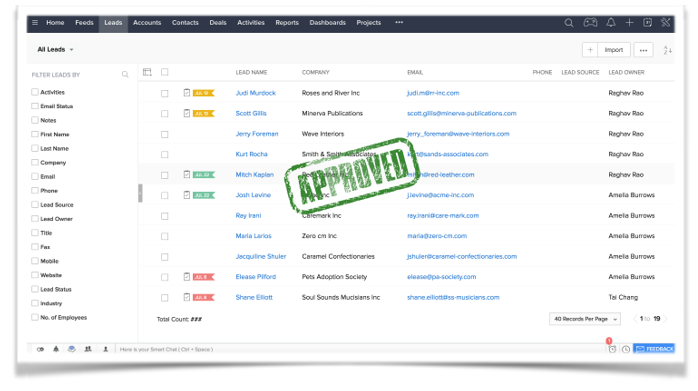
Task: Click the sort A-Z icon
Action: [x=667, y=50]
